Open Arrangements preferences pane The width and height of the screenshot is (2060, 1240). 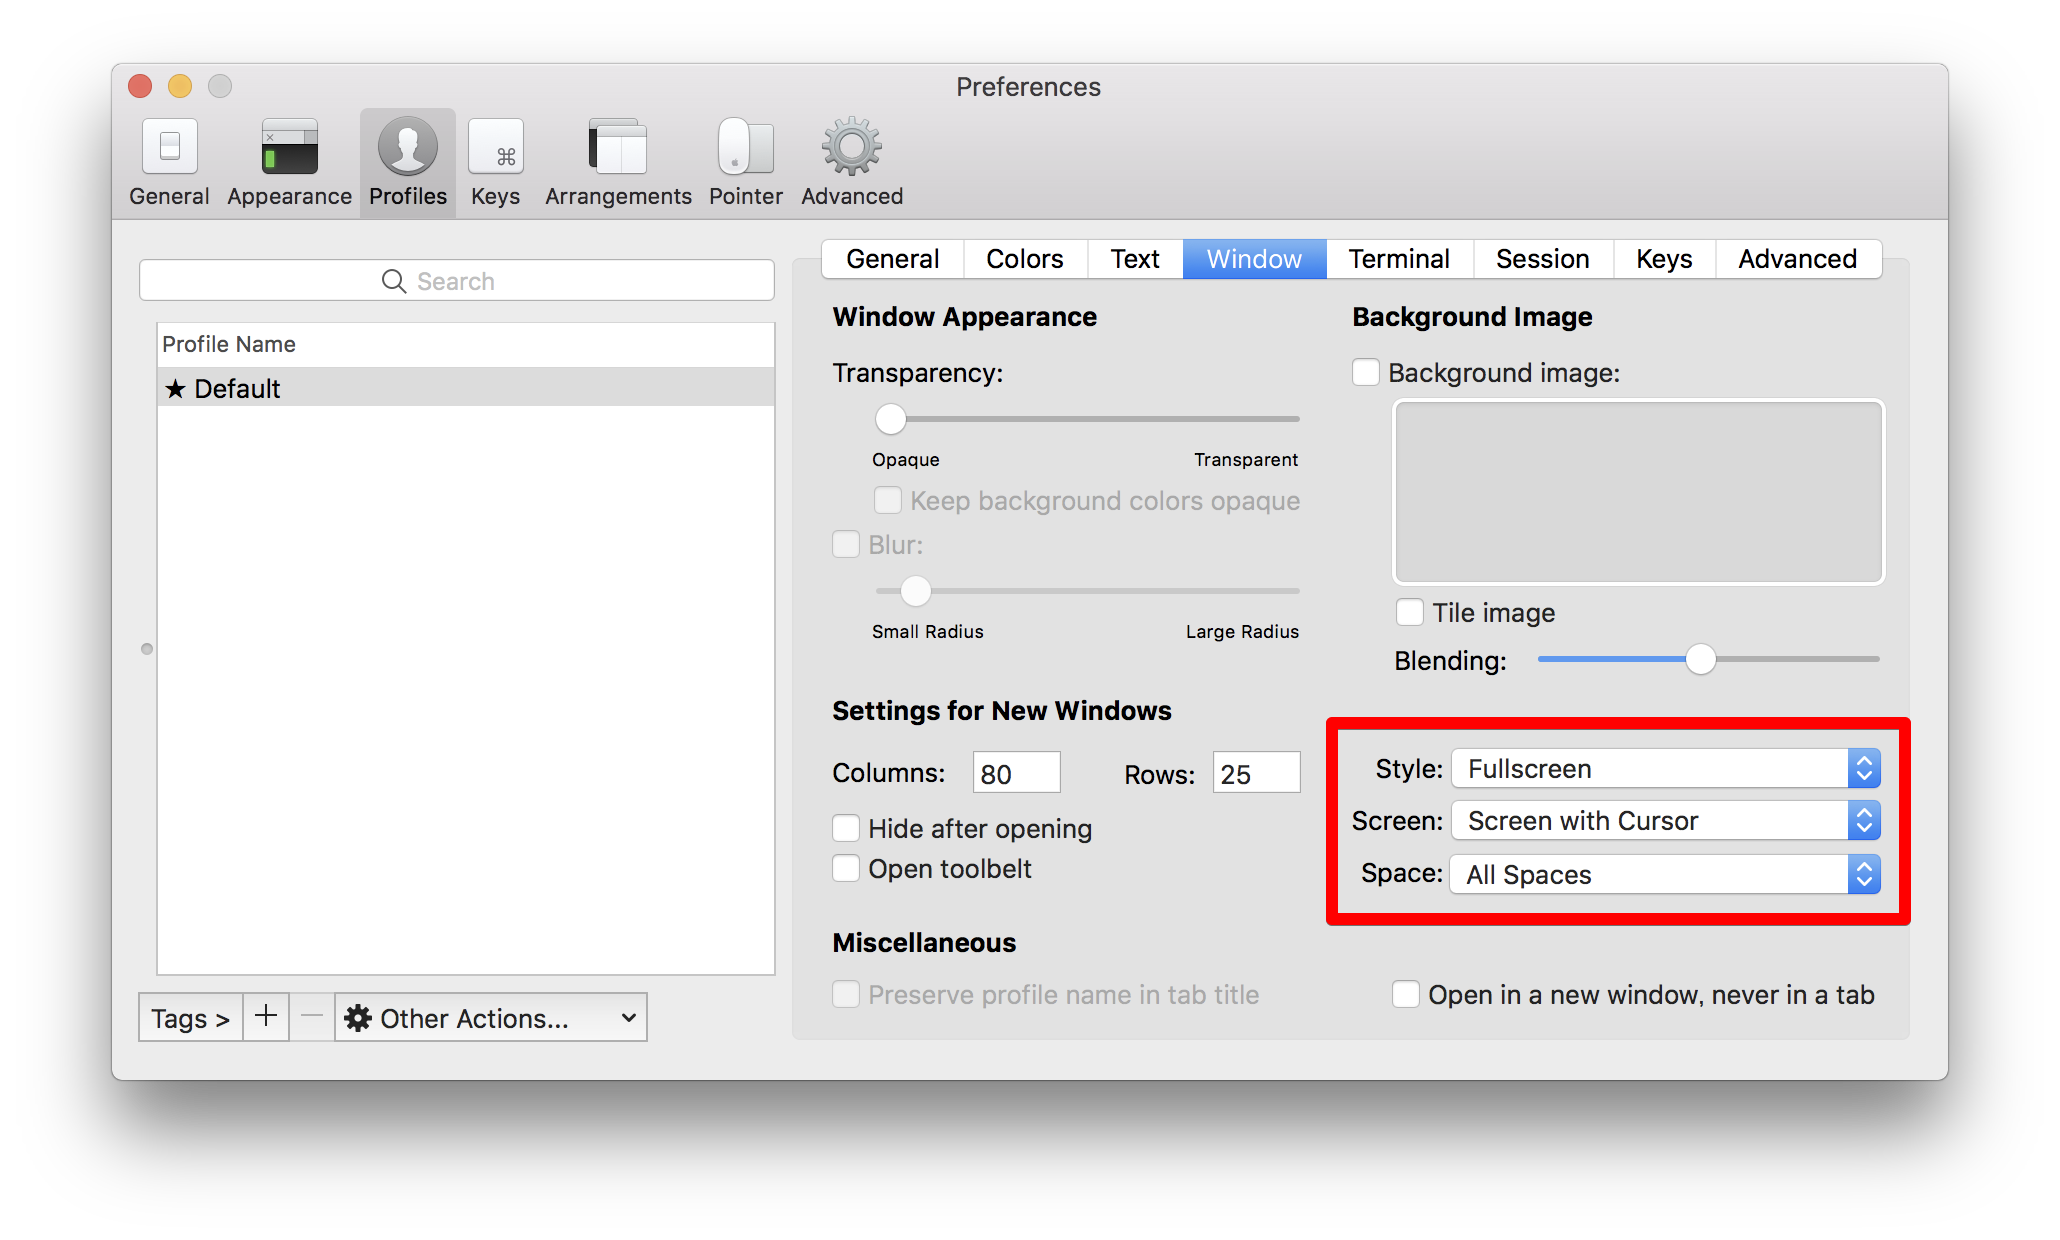pyautogui.click(x=618, y=163)
